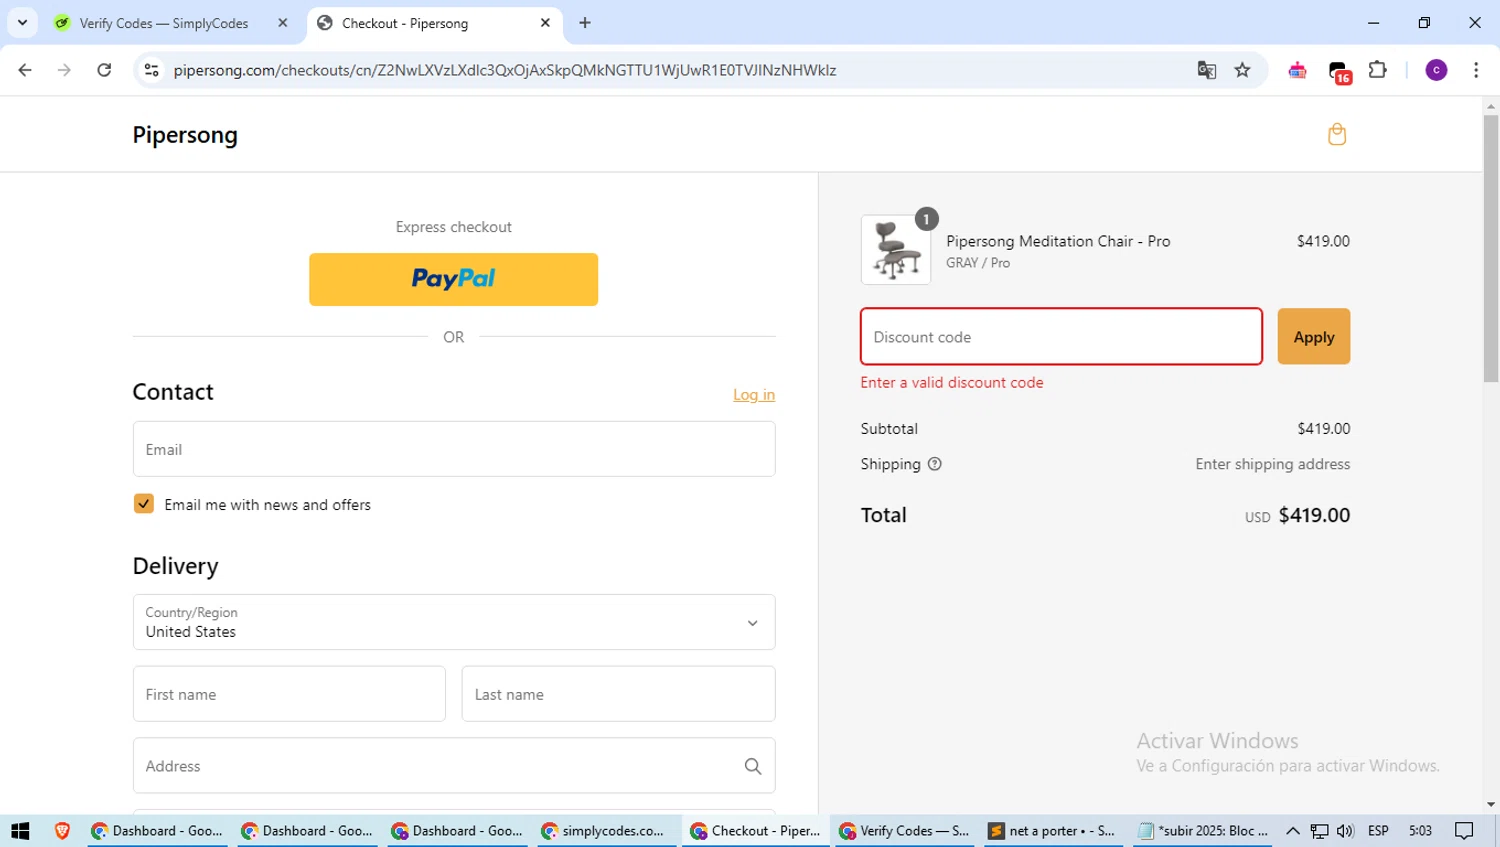Click the Discount code field
The image size is (1500, 847).
[1061, 337]
